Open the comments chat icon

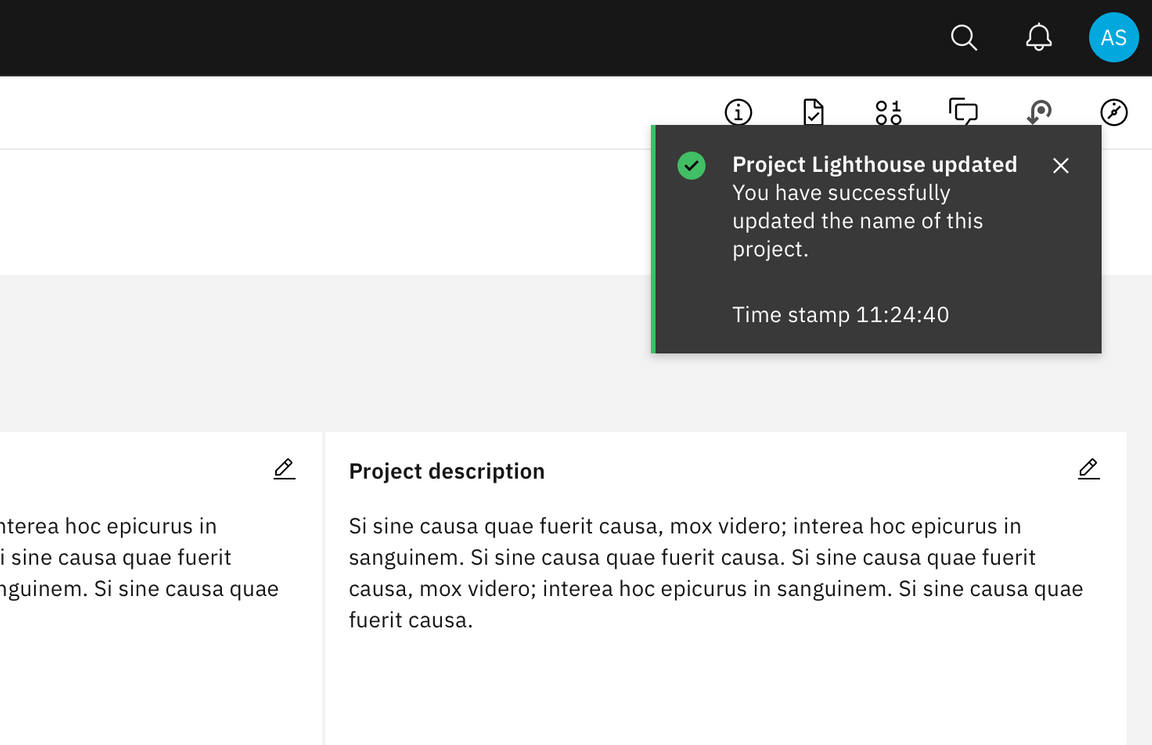(x=963, y=112)
